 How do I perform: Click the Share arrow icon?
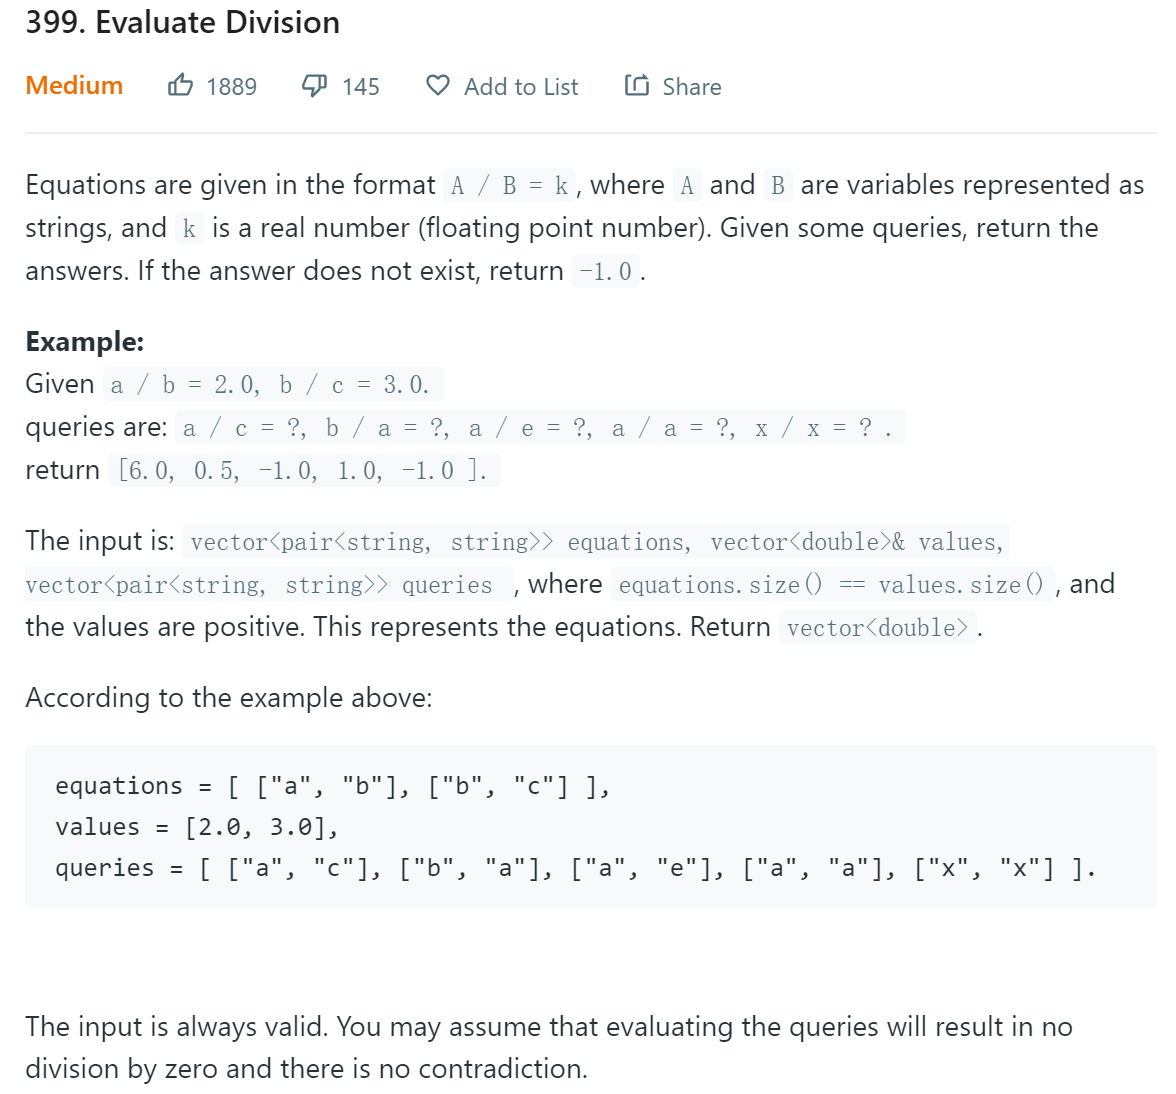pos(637,85)
